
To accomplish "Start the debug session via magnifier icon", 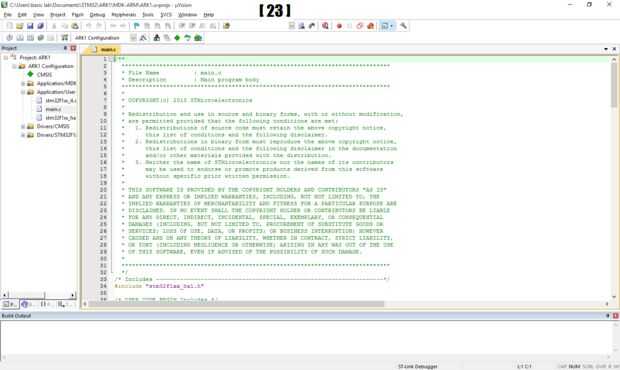I will 325,26.
